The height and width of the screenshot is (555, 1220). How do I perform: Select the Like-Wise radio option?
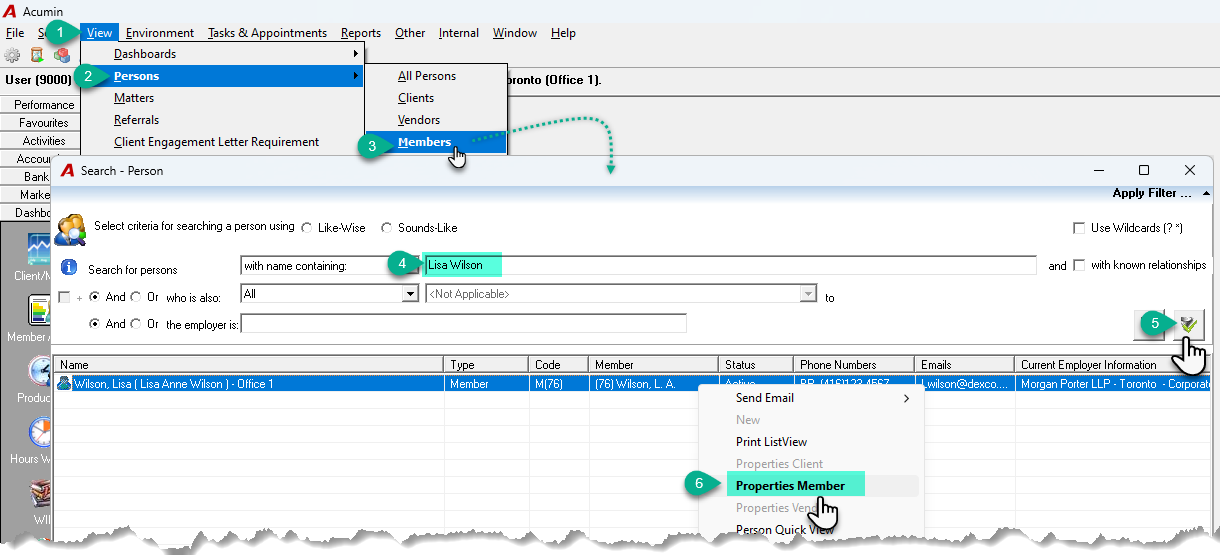click(306, 228)
